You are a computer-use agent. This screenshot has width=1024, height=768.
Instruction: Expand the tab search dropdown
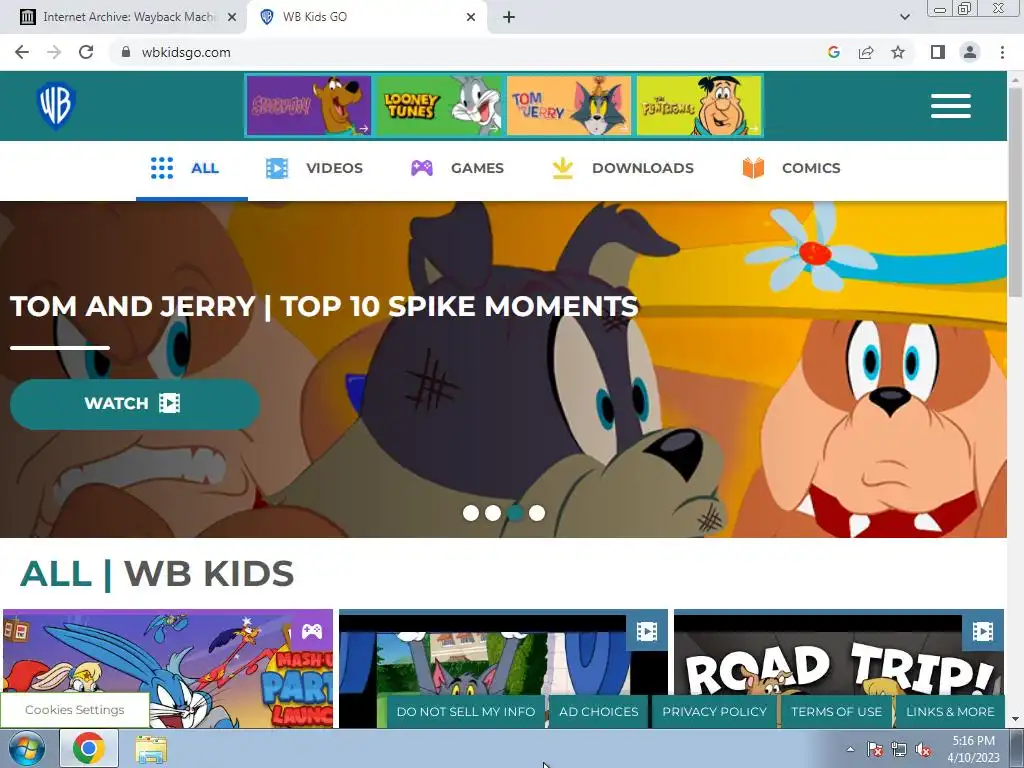(x=904, y=18)
